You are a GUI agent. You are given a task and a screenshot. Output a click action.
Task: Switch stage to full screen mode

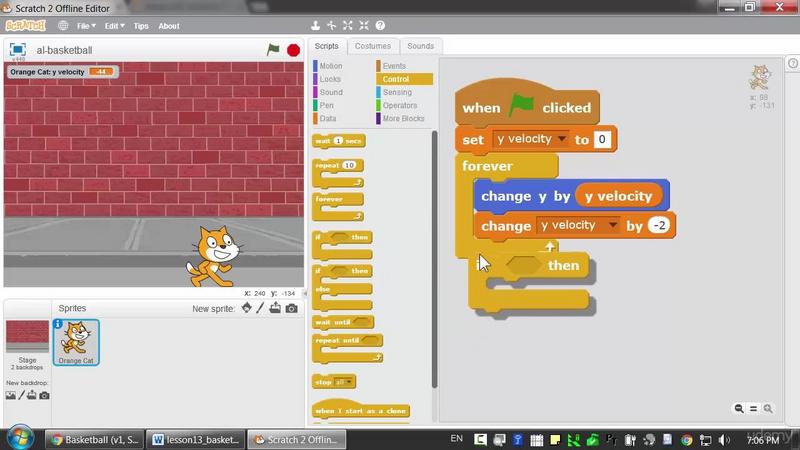click(x=17, y=49)
